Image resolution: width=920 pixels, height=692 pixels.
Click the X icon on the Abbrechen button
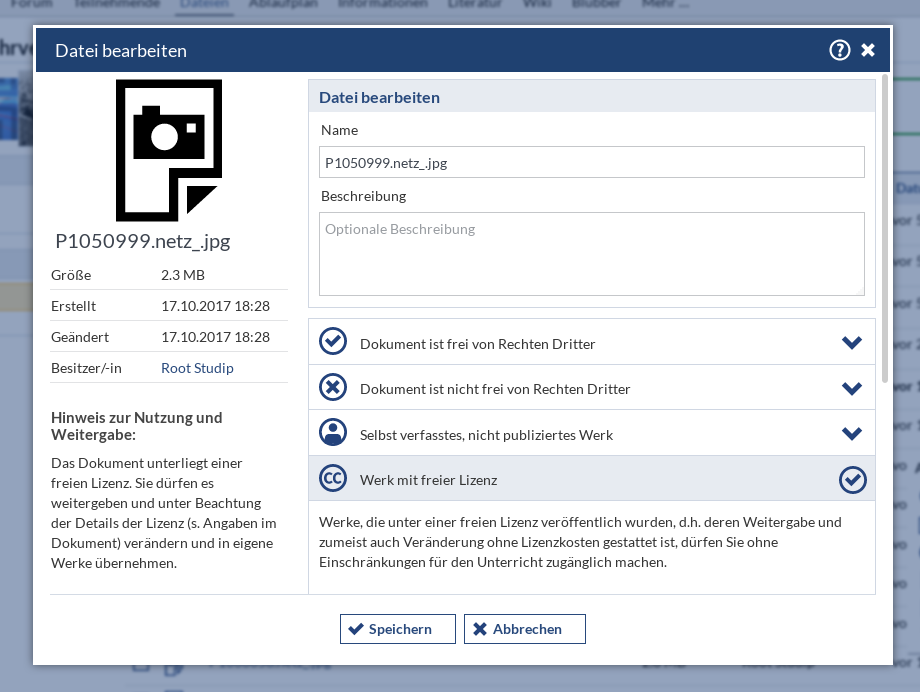pyautogui.click(x=480, y=629)
